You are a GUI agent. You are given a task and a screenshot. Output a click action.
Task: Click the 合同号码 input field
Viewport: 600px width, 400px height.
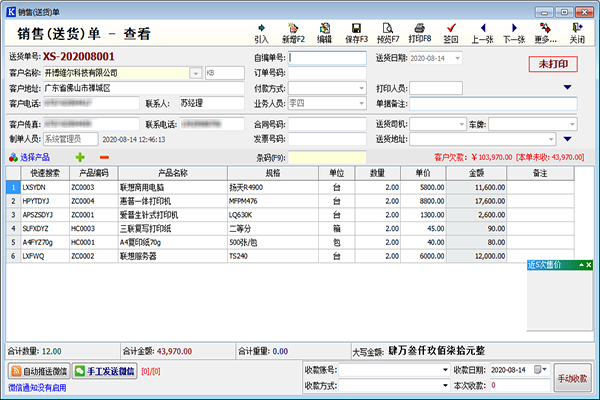327,124
